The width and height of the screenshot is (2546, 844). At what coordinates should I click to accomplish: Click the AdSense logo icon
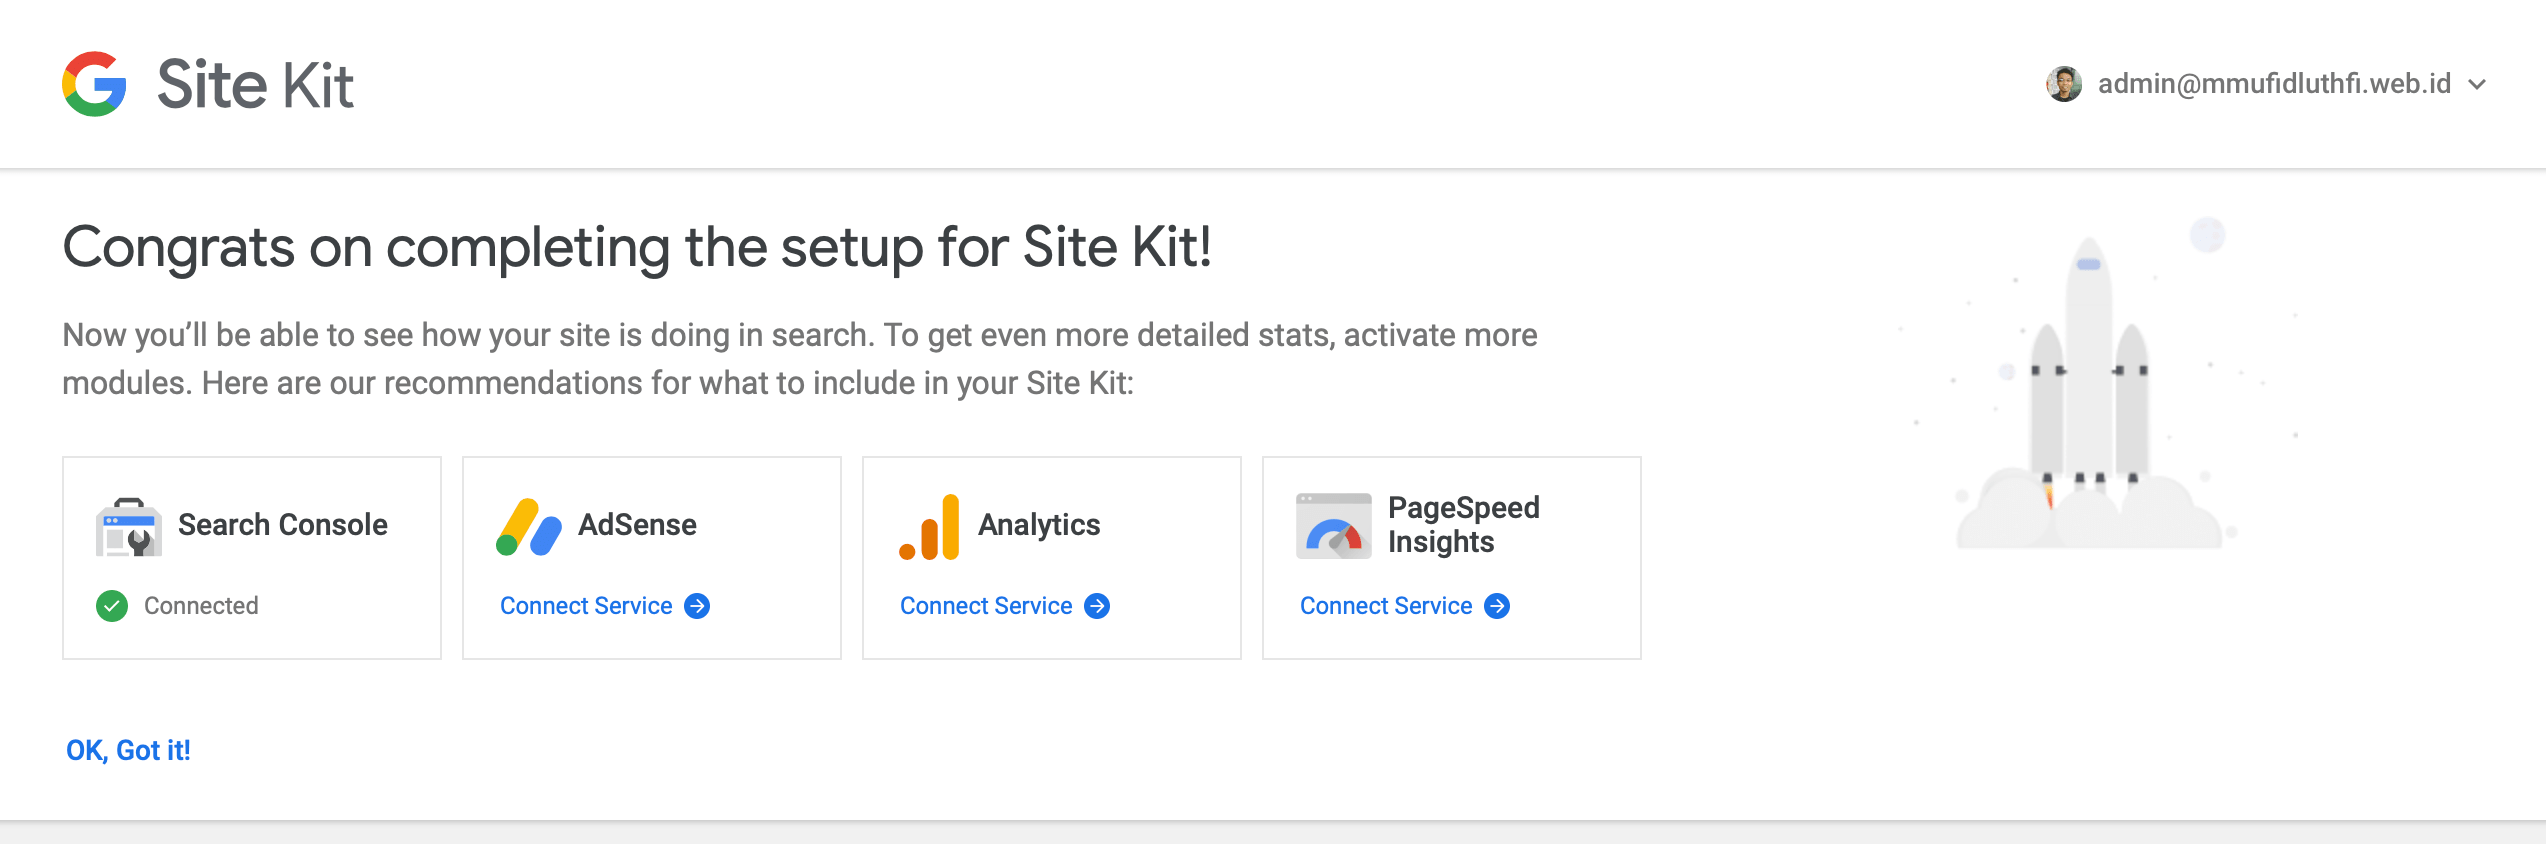[528, 526]
